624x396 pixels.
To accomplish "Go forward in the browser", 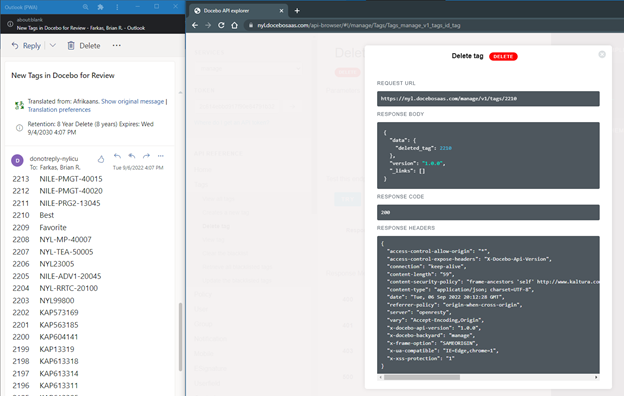I will click(x=208, y=25).
